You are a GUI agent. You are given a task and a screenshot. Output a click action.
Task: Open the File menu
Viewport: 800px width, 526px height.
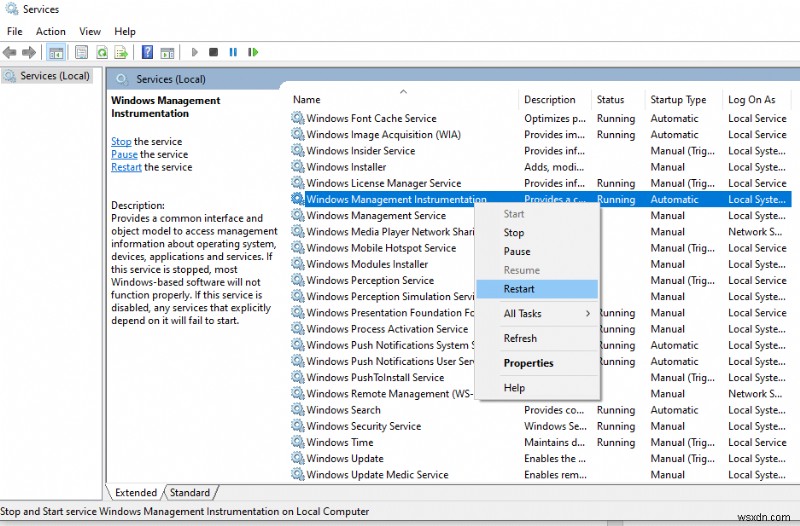tap(14, 32)
